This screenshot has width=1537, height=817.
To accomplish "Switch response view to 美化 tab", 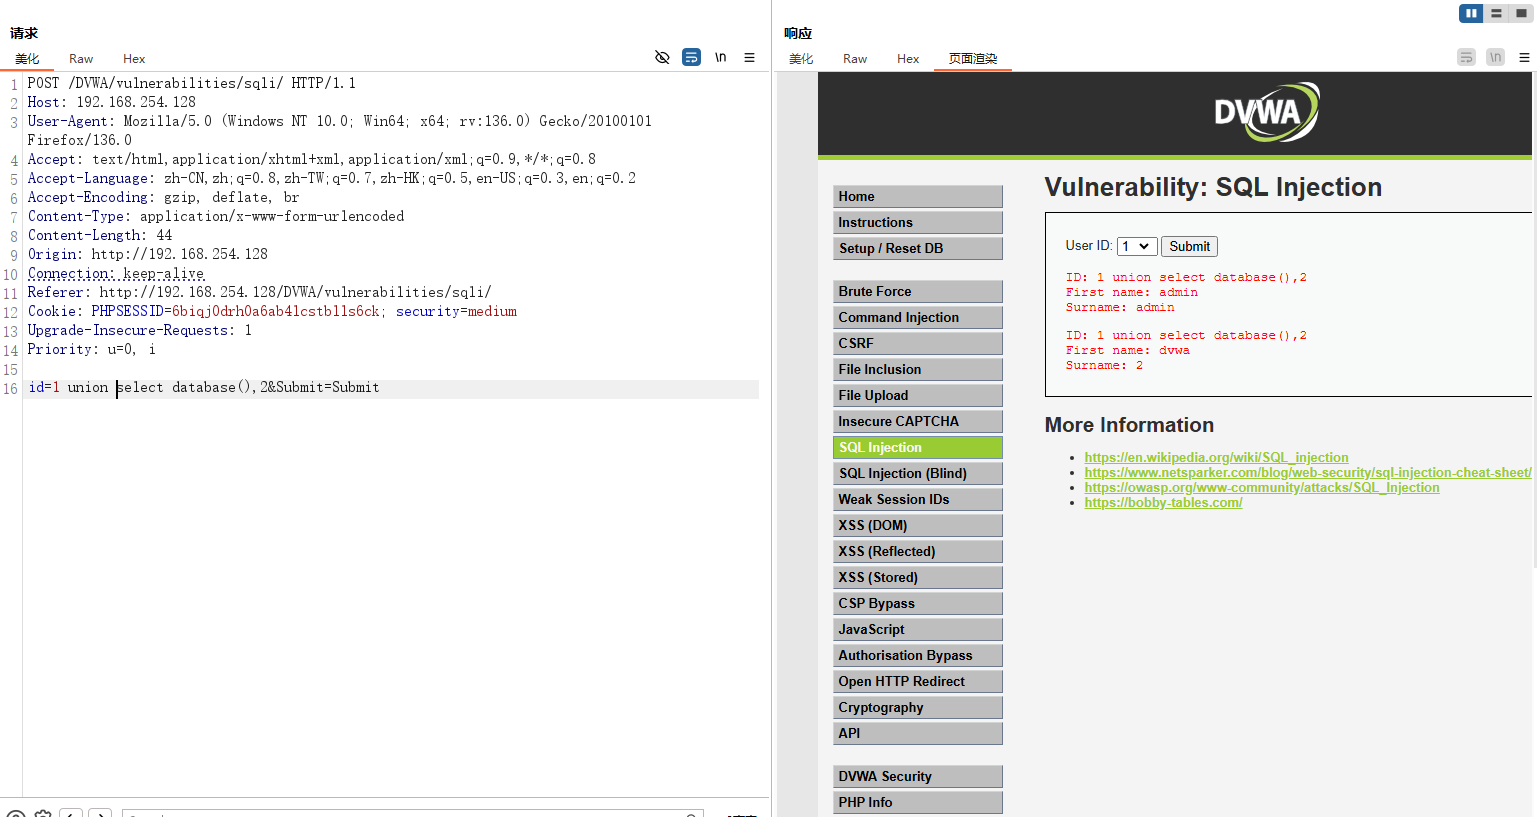I will pos(801,59).
